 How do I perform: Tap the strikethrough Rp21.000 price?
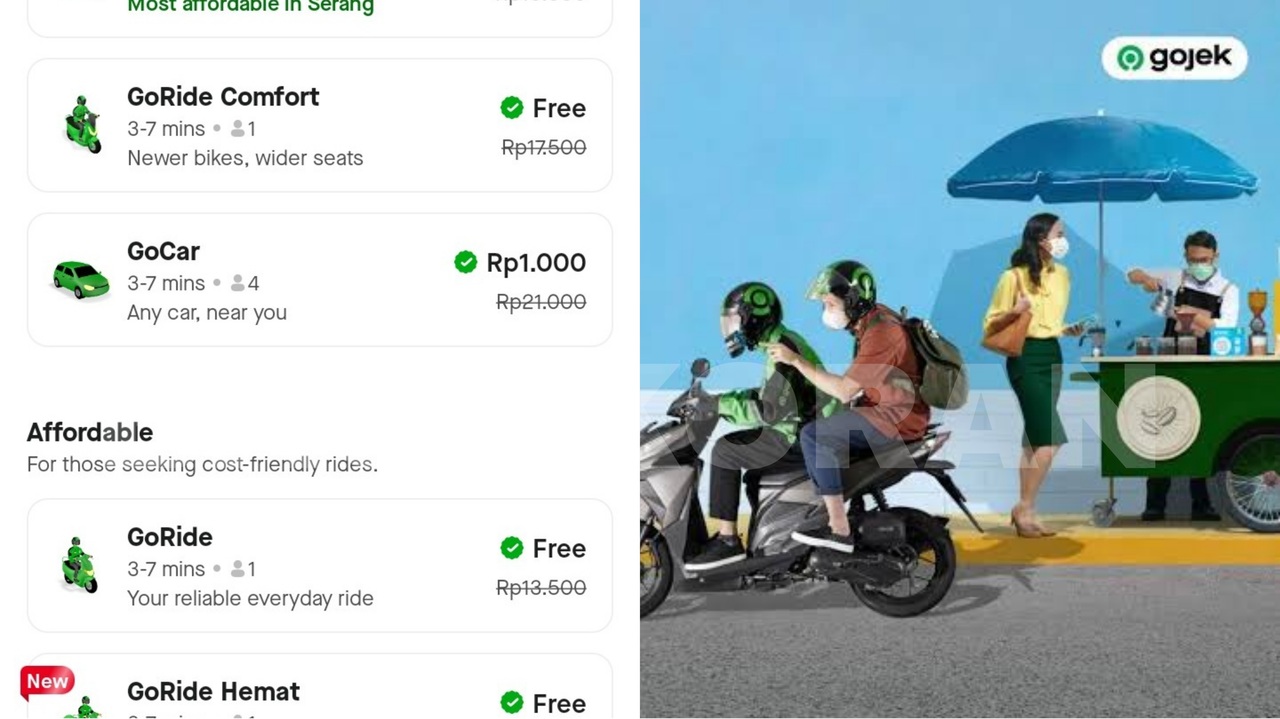click(541, 302)
